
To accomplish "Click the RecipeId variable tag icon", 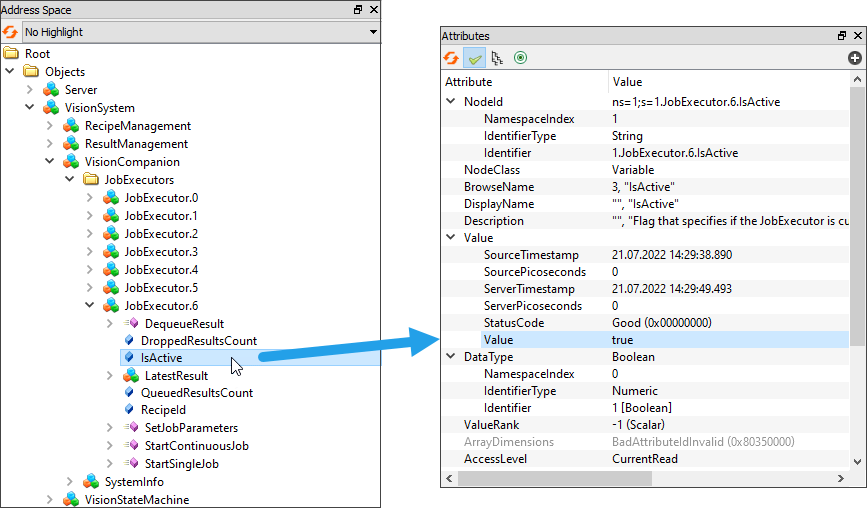I will click(x=129, y=410).
